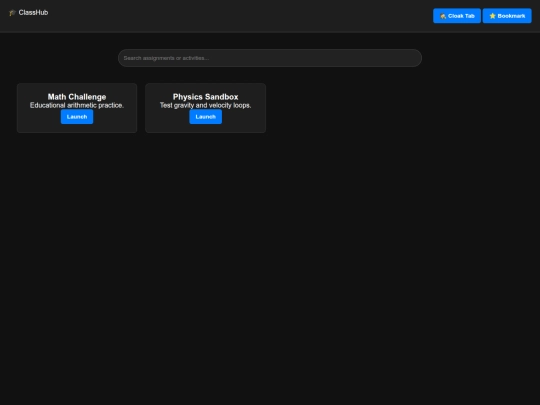
Task: Select the Math Challenge card title
Action: pos(77,97)
